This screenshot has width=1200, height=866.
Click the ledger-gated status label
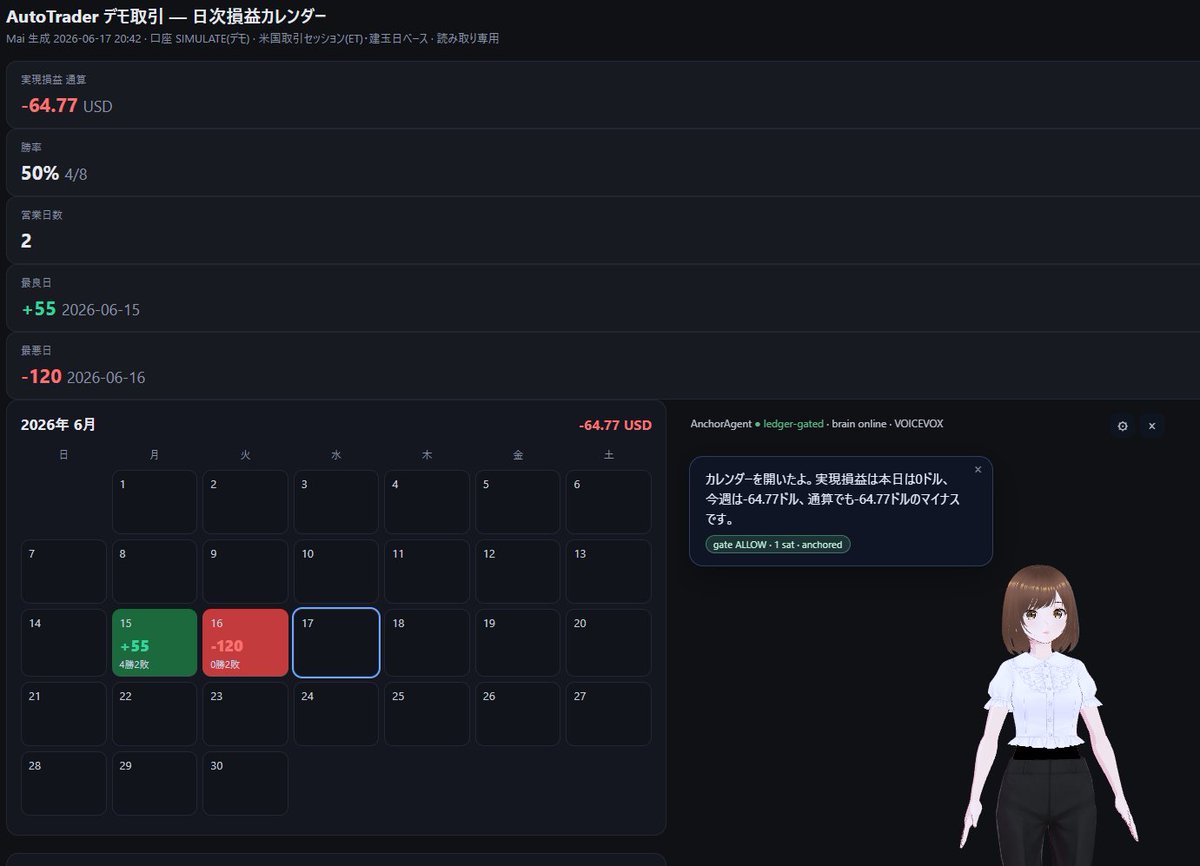pos(794,424)
